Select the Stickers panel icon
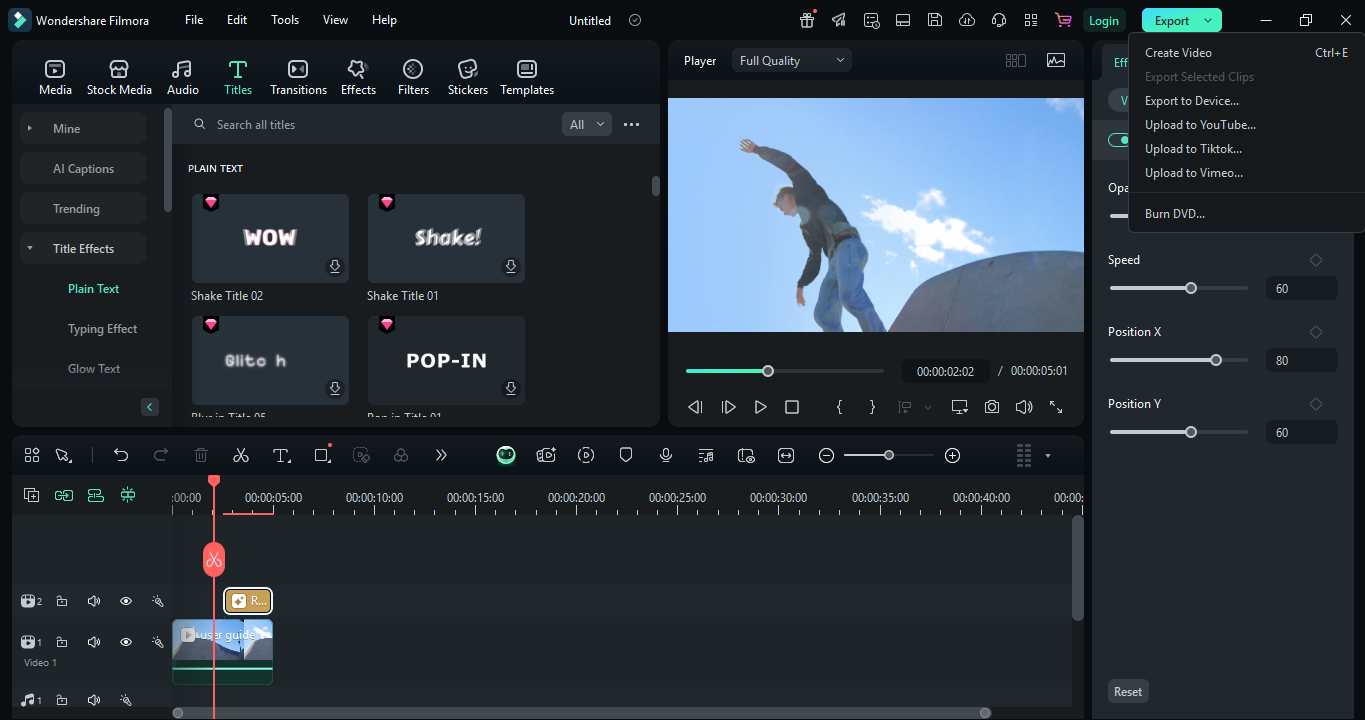The image size is (1365, 720). pos(467,77)
